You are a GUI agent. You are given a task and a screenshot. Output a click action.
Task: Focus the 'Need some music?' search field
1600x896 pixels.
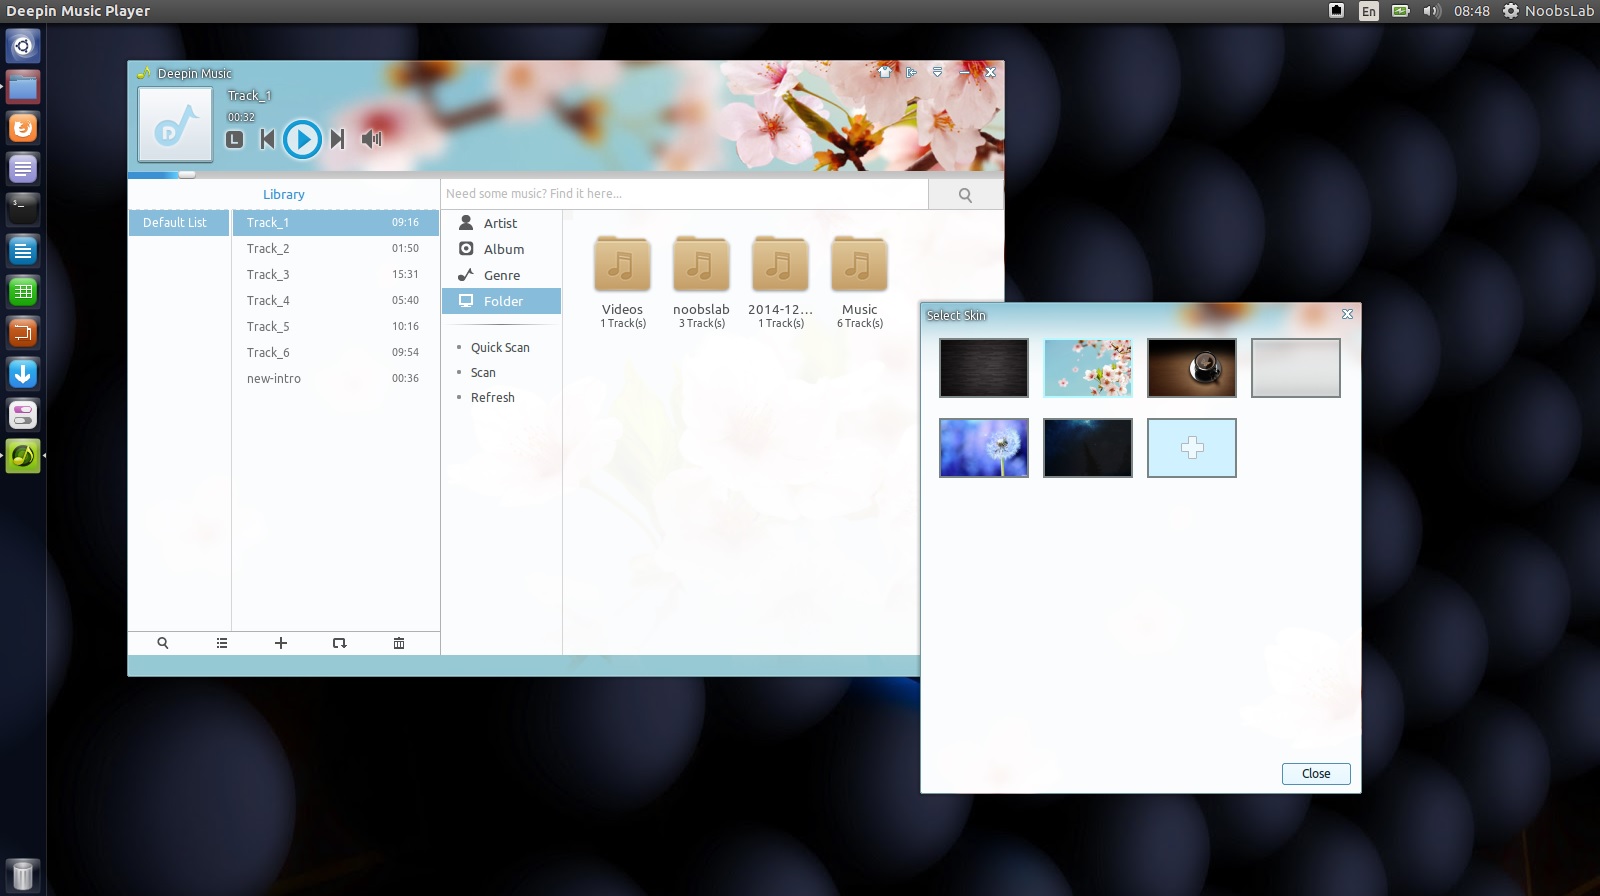point(685,194)
